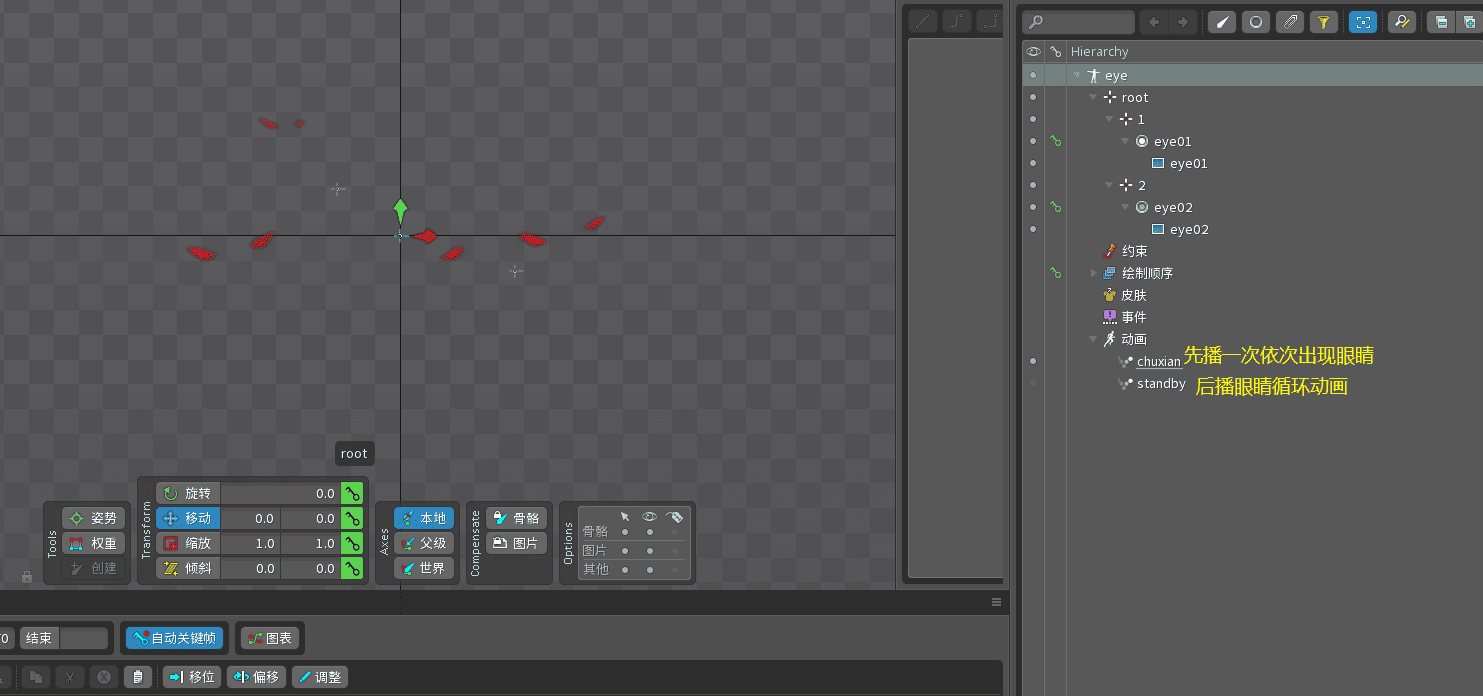Toggle Auto Key (自动关键帧) button
1483x696 pixels.
pos(174,637)
